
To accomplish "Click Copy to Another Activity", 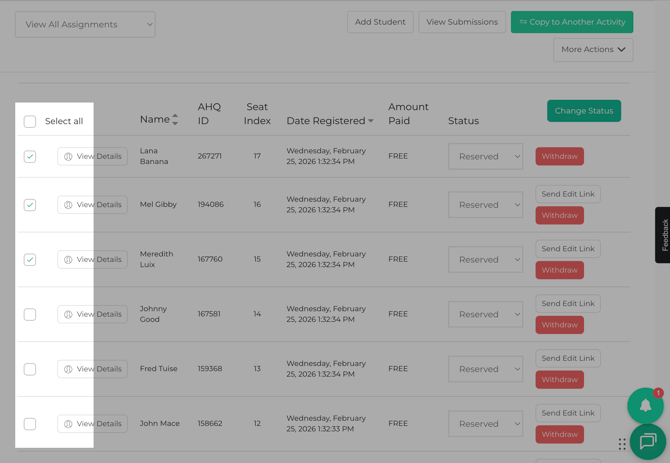I will tap(571, 22).
